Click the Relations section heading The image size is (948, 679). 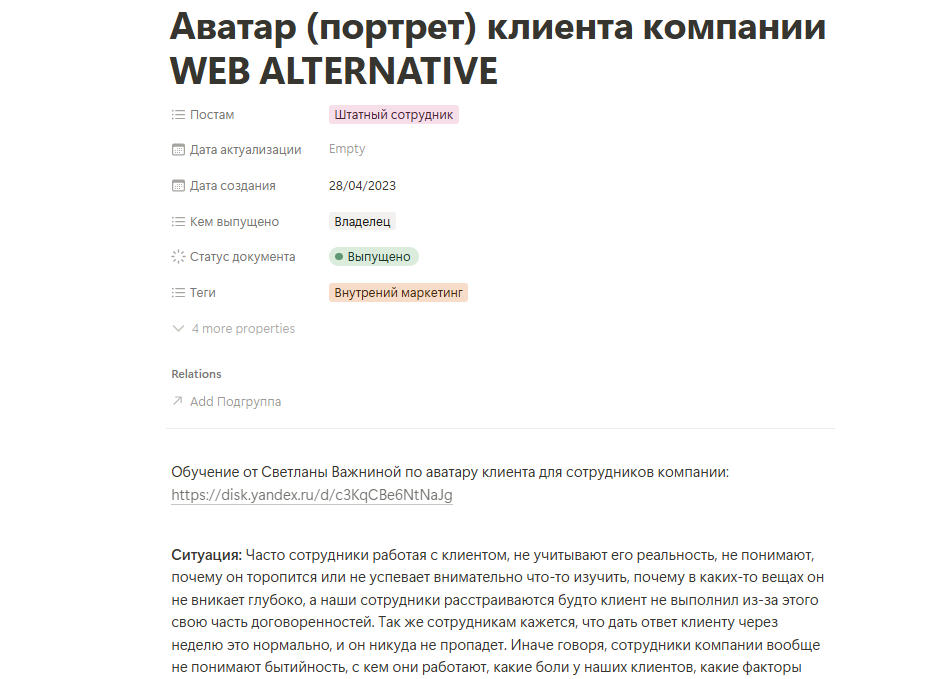point(196,374)
